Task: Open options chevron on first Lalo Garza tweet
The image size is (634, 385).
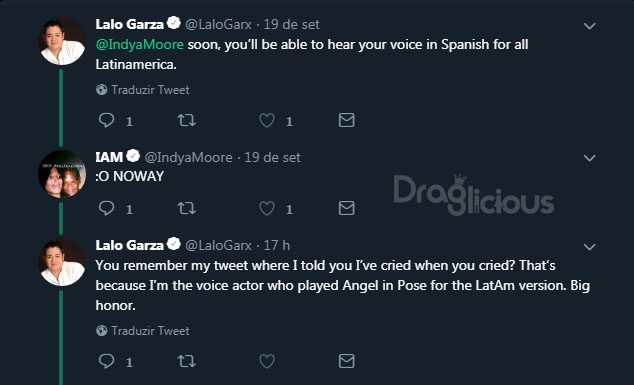Action: tap(590, 26)
